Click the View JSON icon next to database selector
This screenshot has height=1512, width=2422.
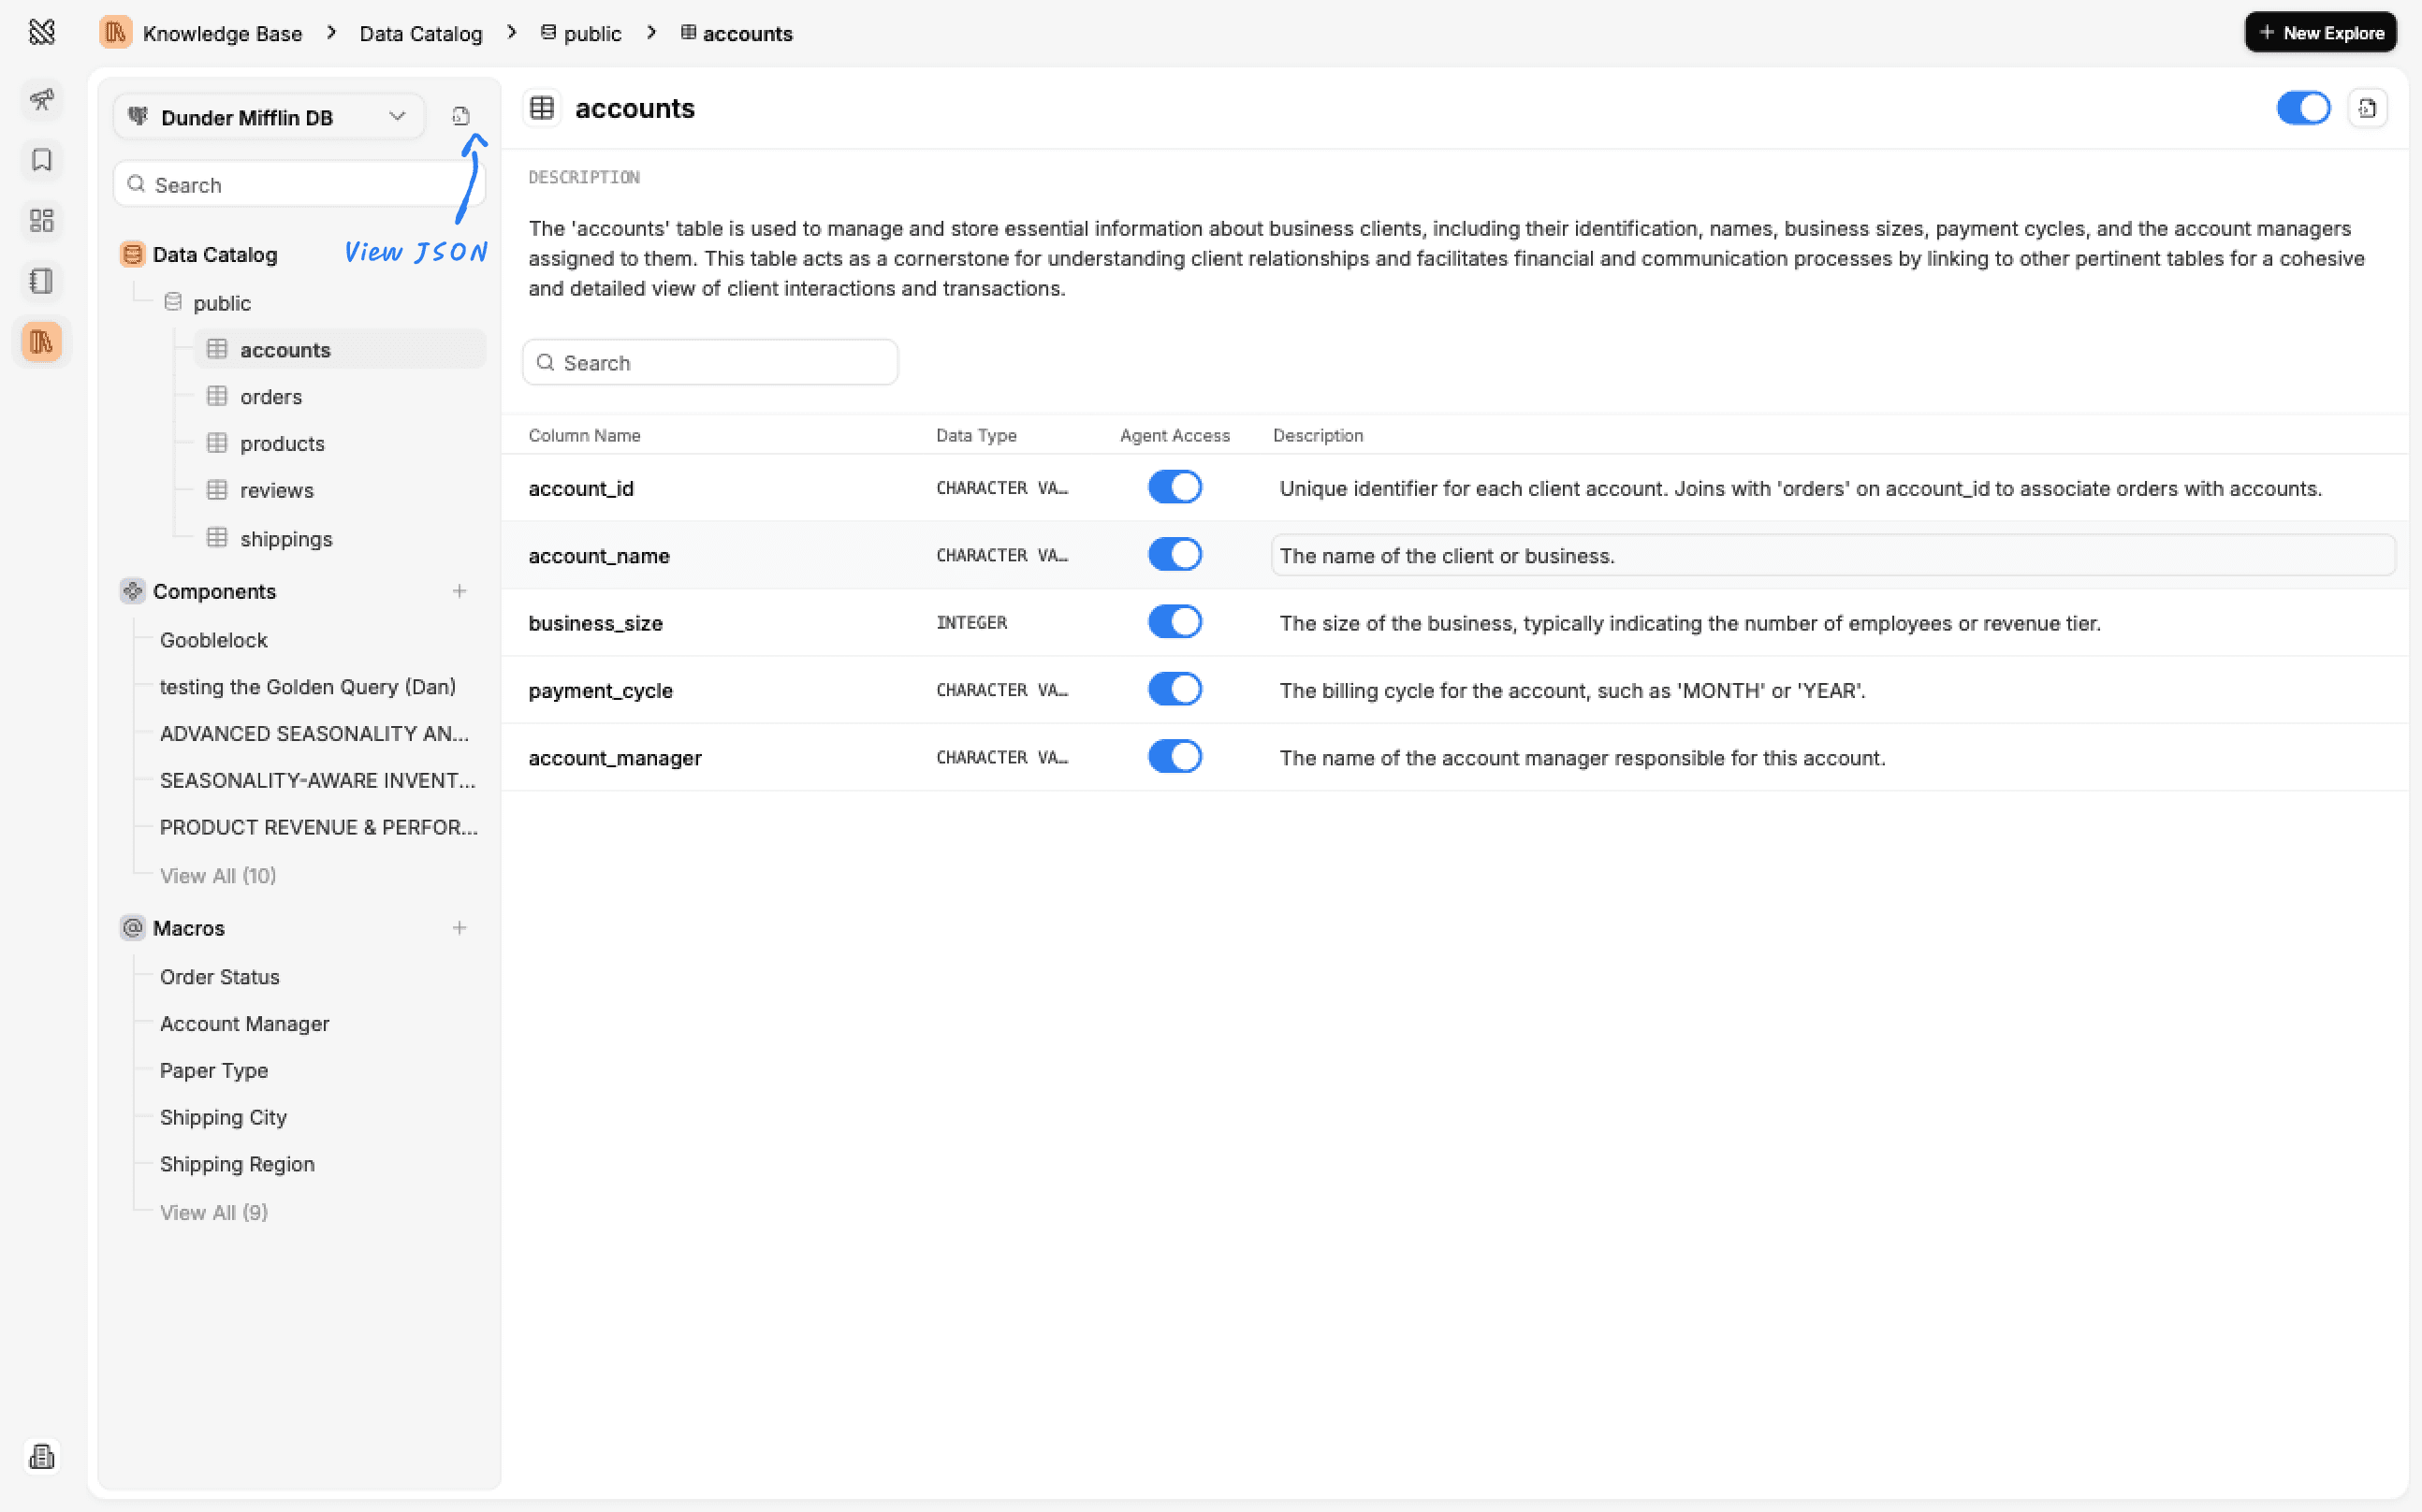(x=459, y=115)
